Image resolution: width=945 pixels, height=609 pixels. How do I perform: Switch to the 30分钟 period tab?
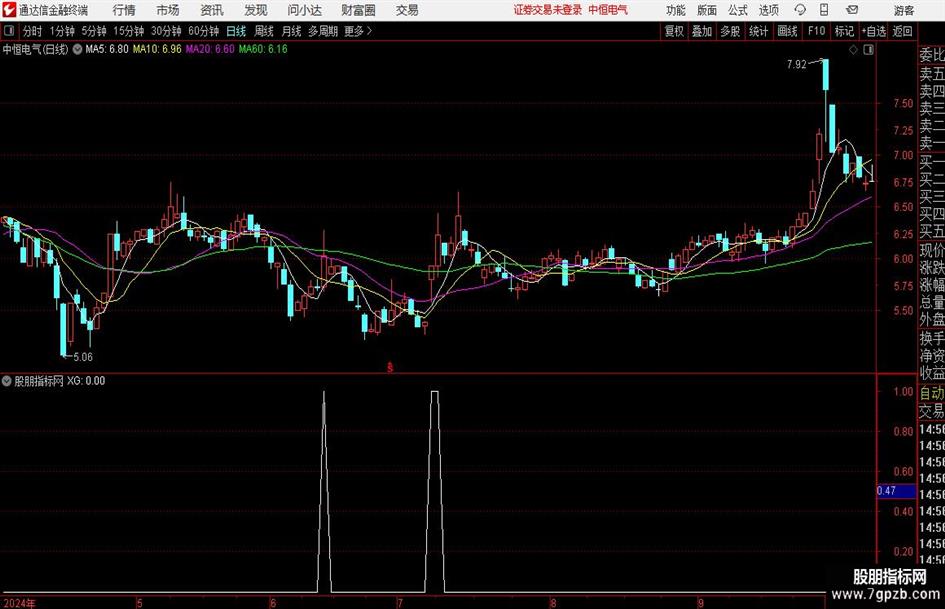[x=166, y=31]
